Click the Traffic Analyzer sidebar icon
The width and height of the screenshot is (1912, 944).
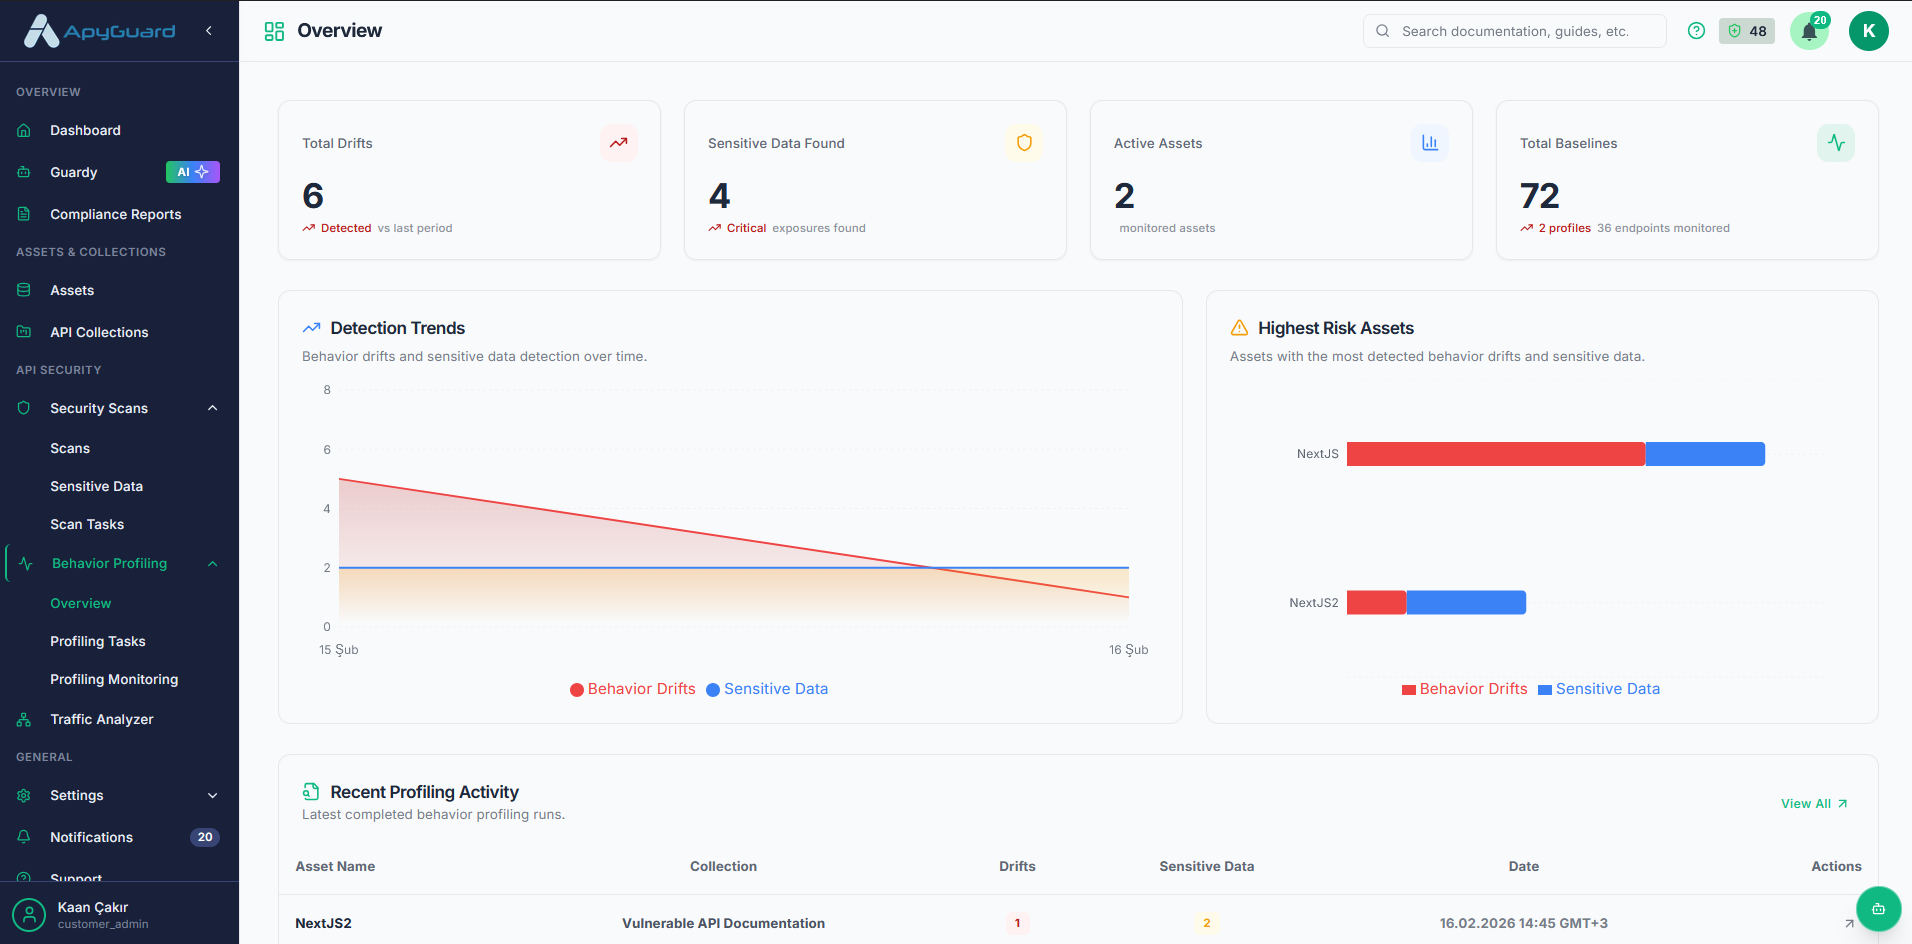pyautogui.click(x=22, y=719)
